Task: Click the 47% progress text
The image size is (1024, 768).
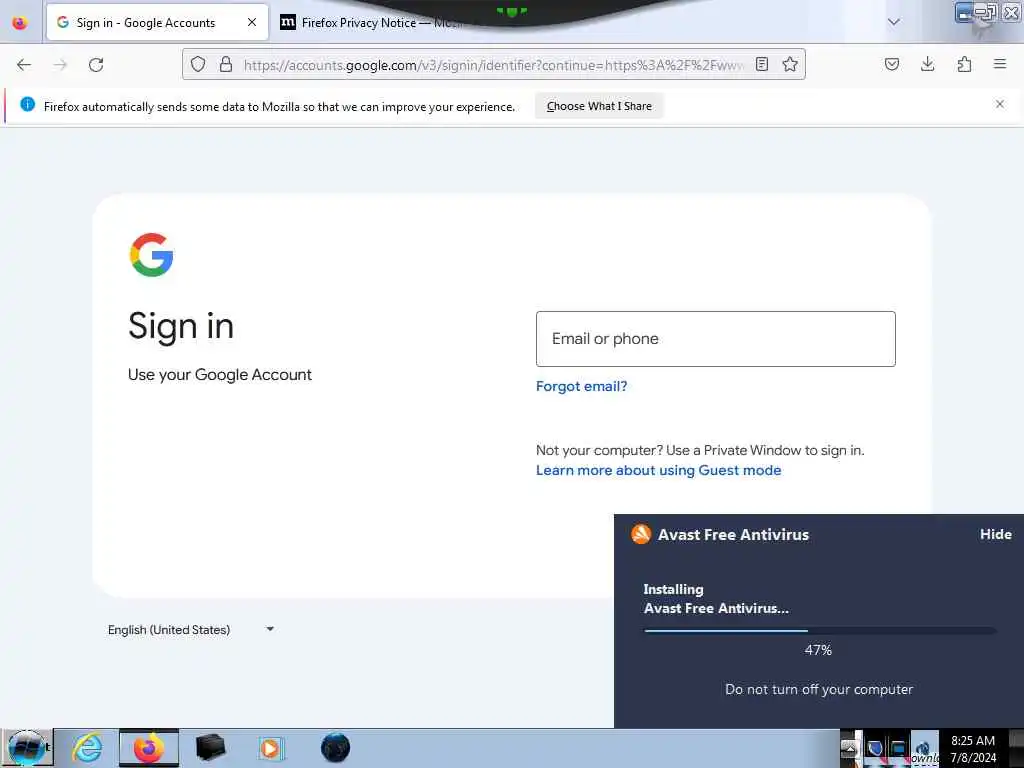Action: 818,650
